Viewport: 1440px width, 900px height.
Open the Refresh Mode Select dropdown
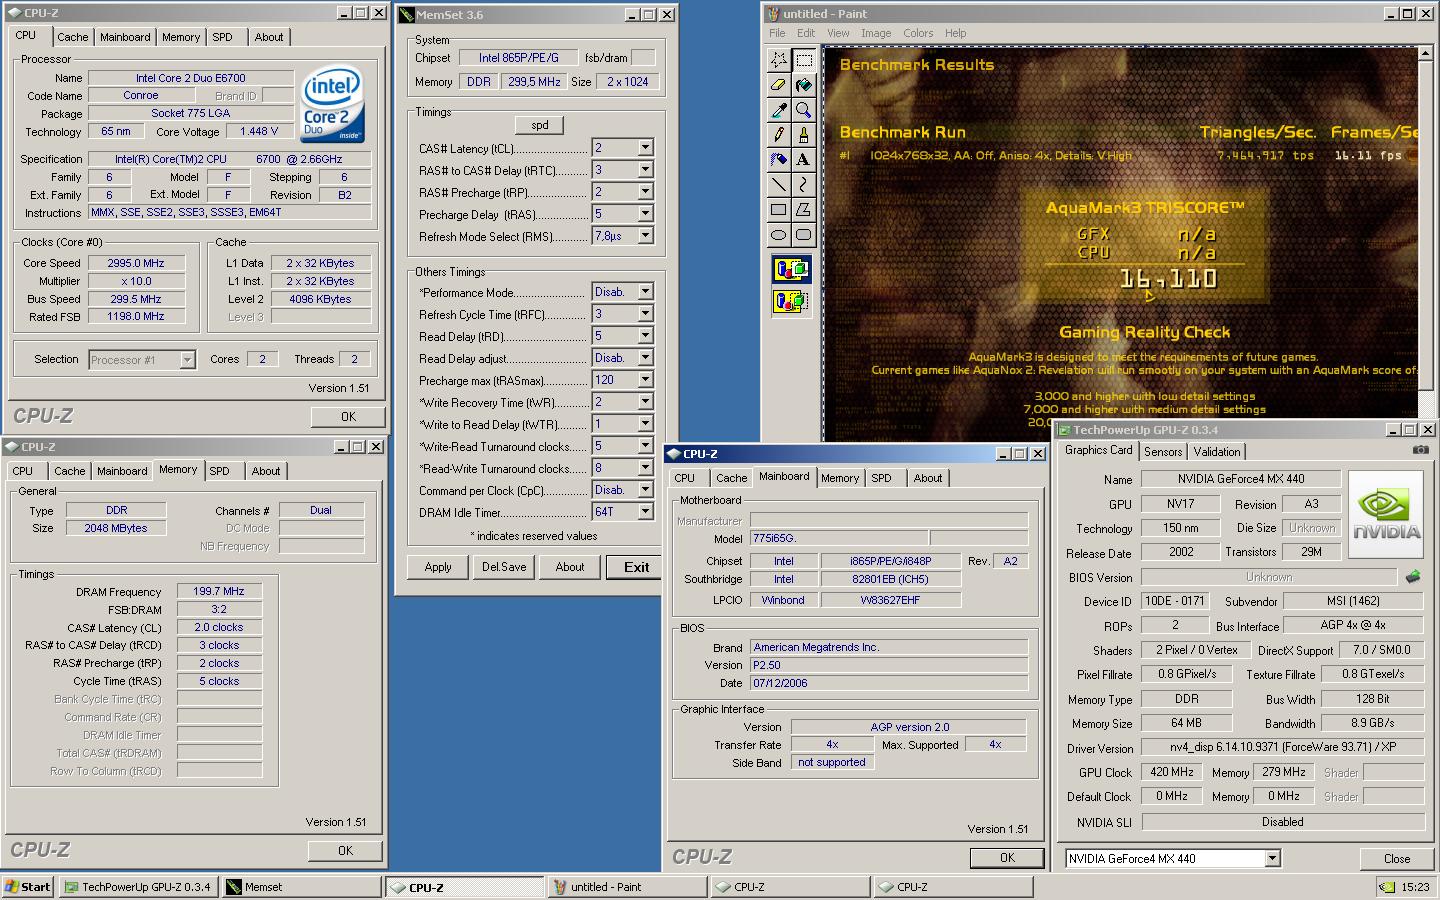[645, 236]
